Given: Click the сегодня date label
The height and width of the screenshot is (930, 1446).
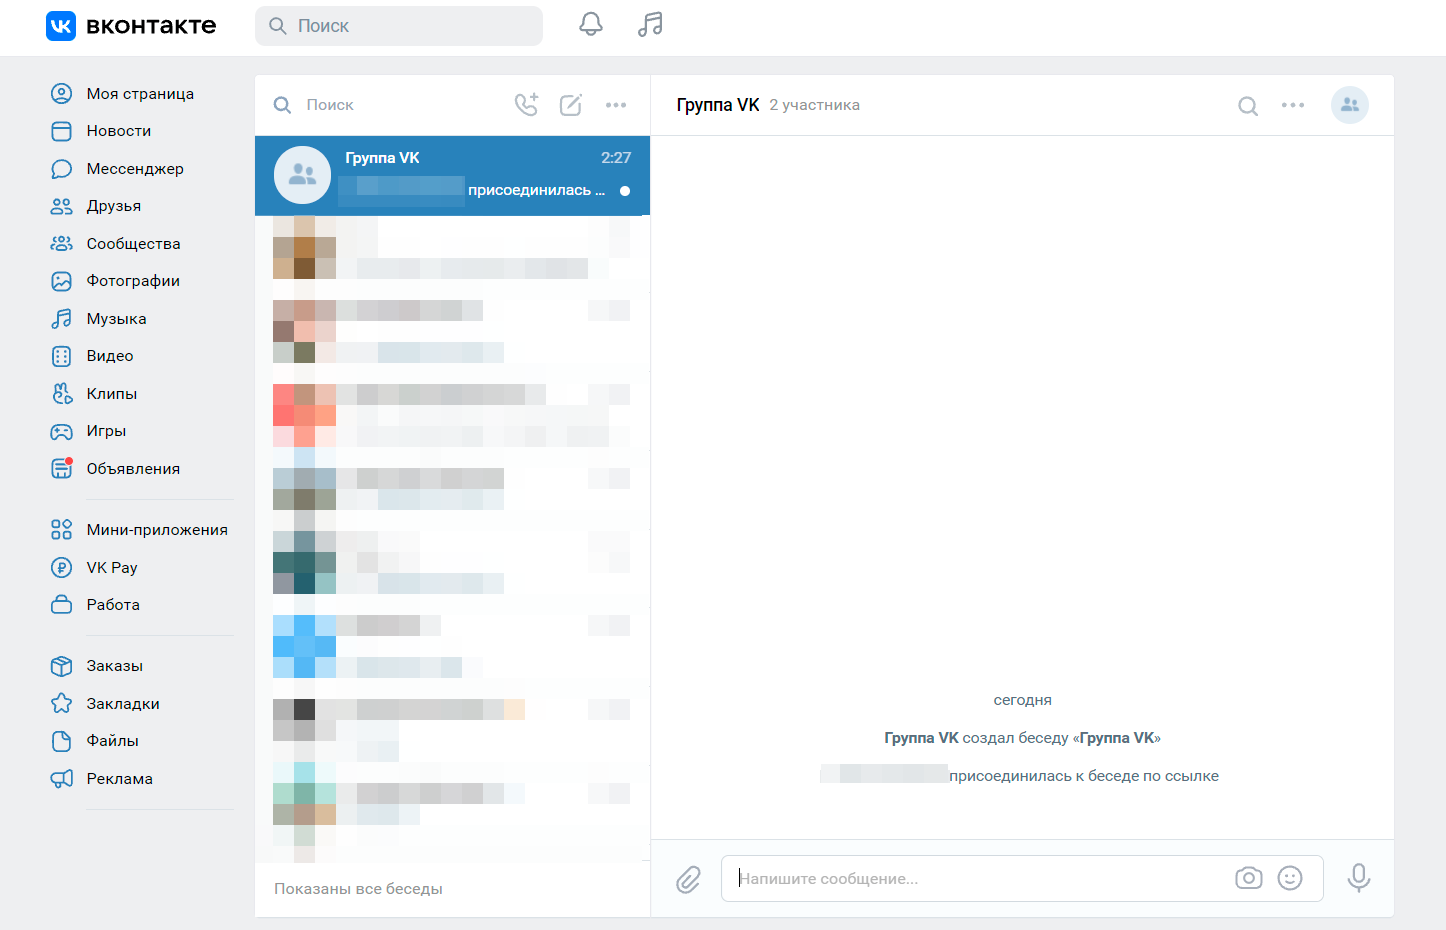Looking at the screenshot, I should pyautogui.click(x=1022, y=700).
